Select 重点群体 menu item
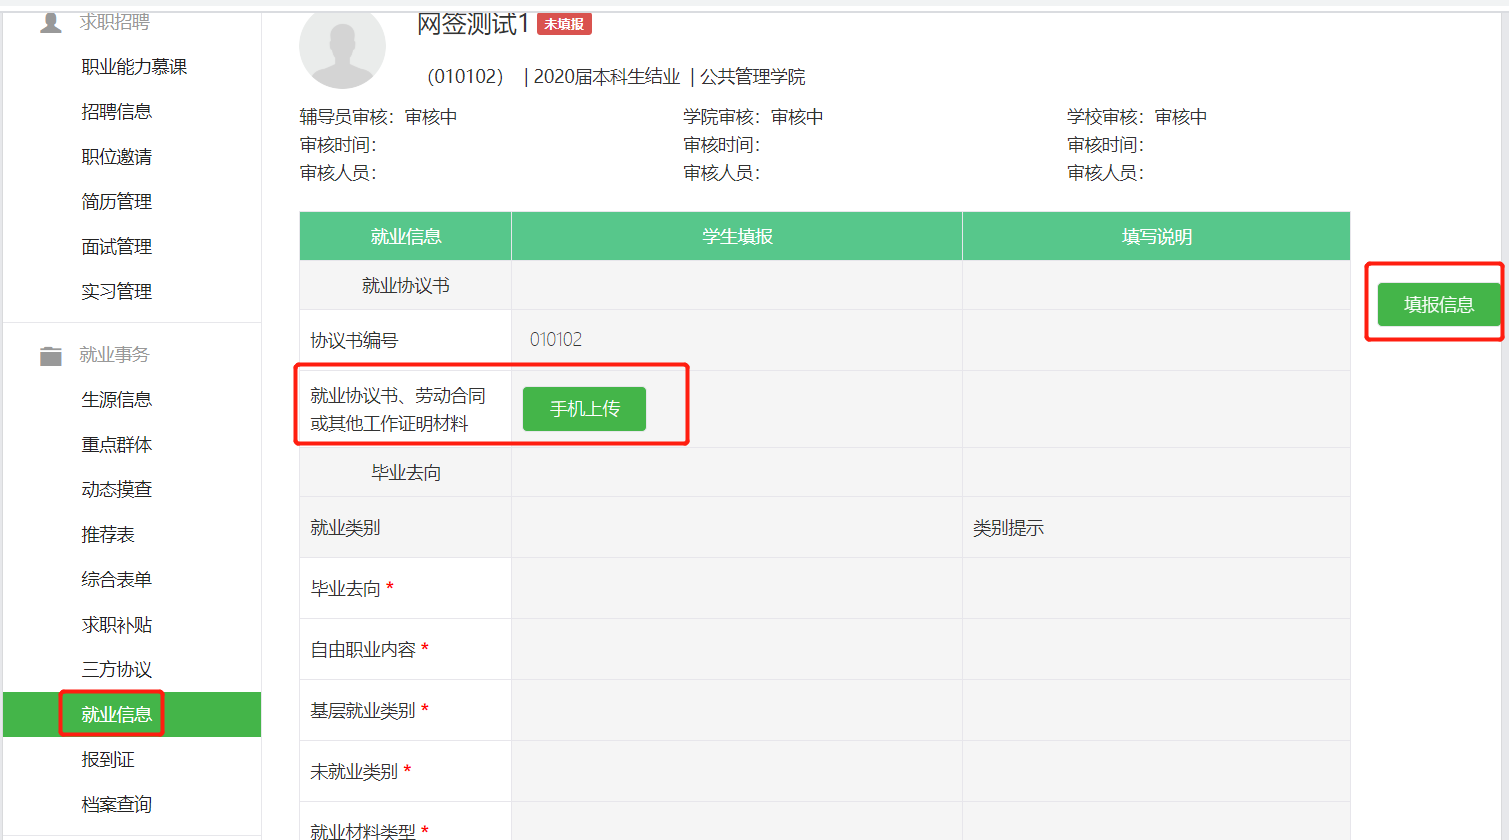1509x840 pixels. coord(116,445)
